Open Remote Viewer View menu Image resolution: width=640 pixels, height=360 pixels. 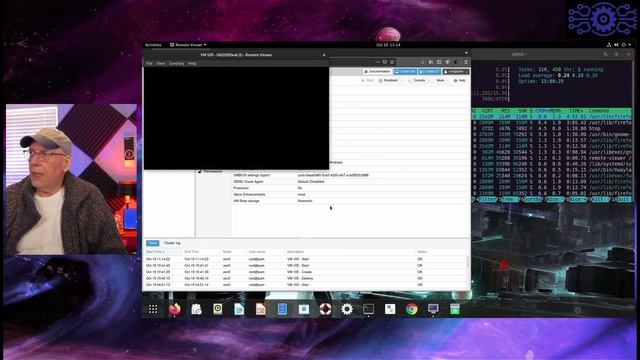(x=161, y=64)
